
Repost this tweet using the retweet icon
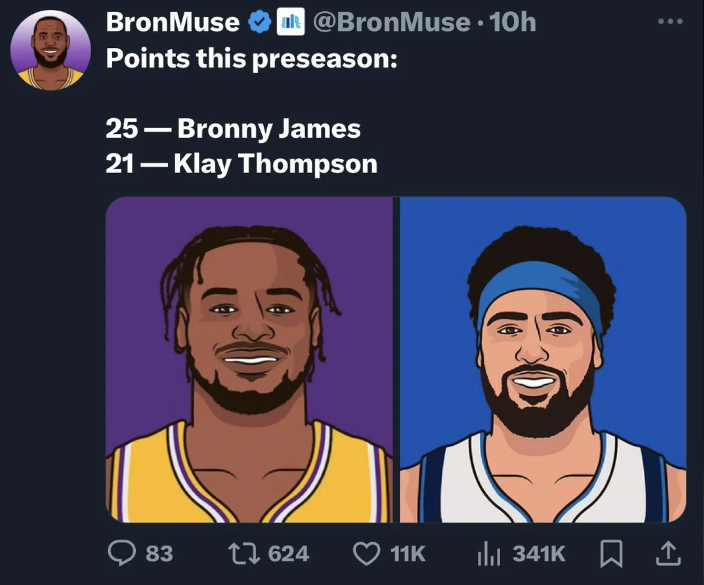pyautogui.click(x=241, y=552)
